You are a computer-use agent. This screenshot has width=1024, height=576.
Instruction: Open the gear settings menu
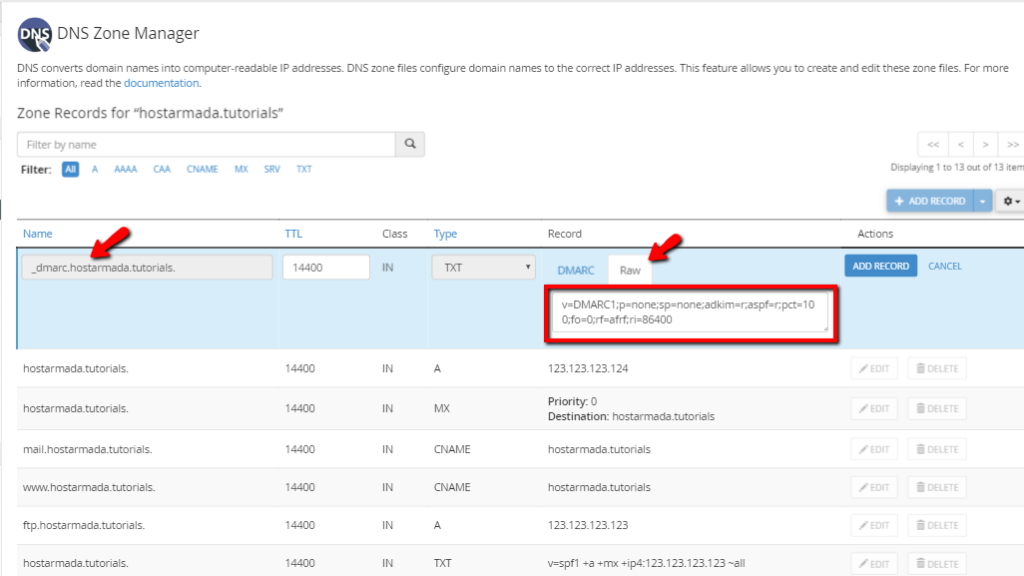coord(1010,201)
